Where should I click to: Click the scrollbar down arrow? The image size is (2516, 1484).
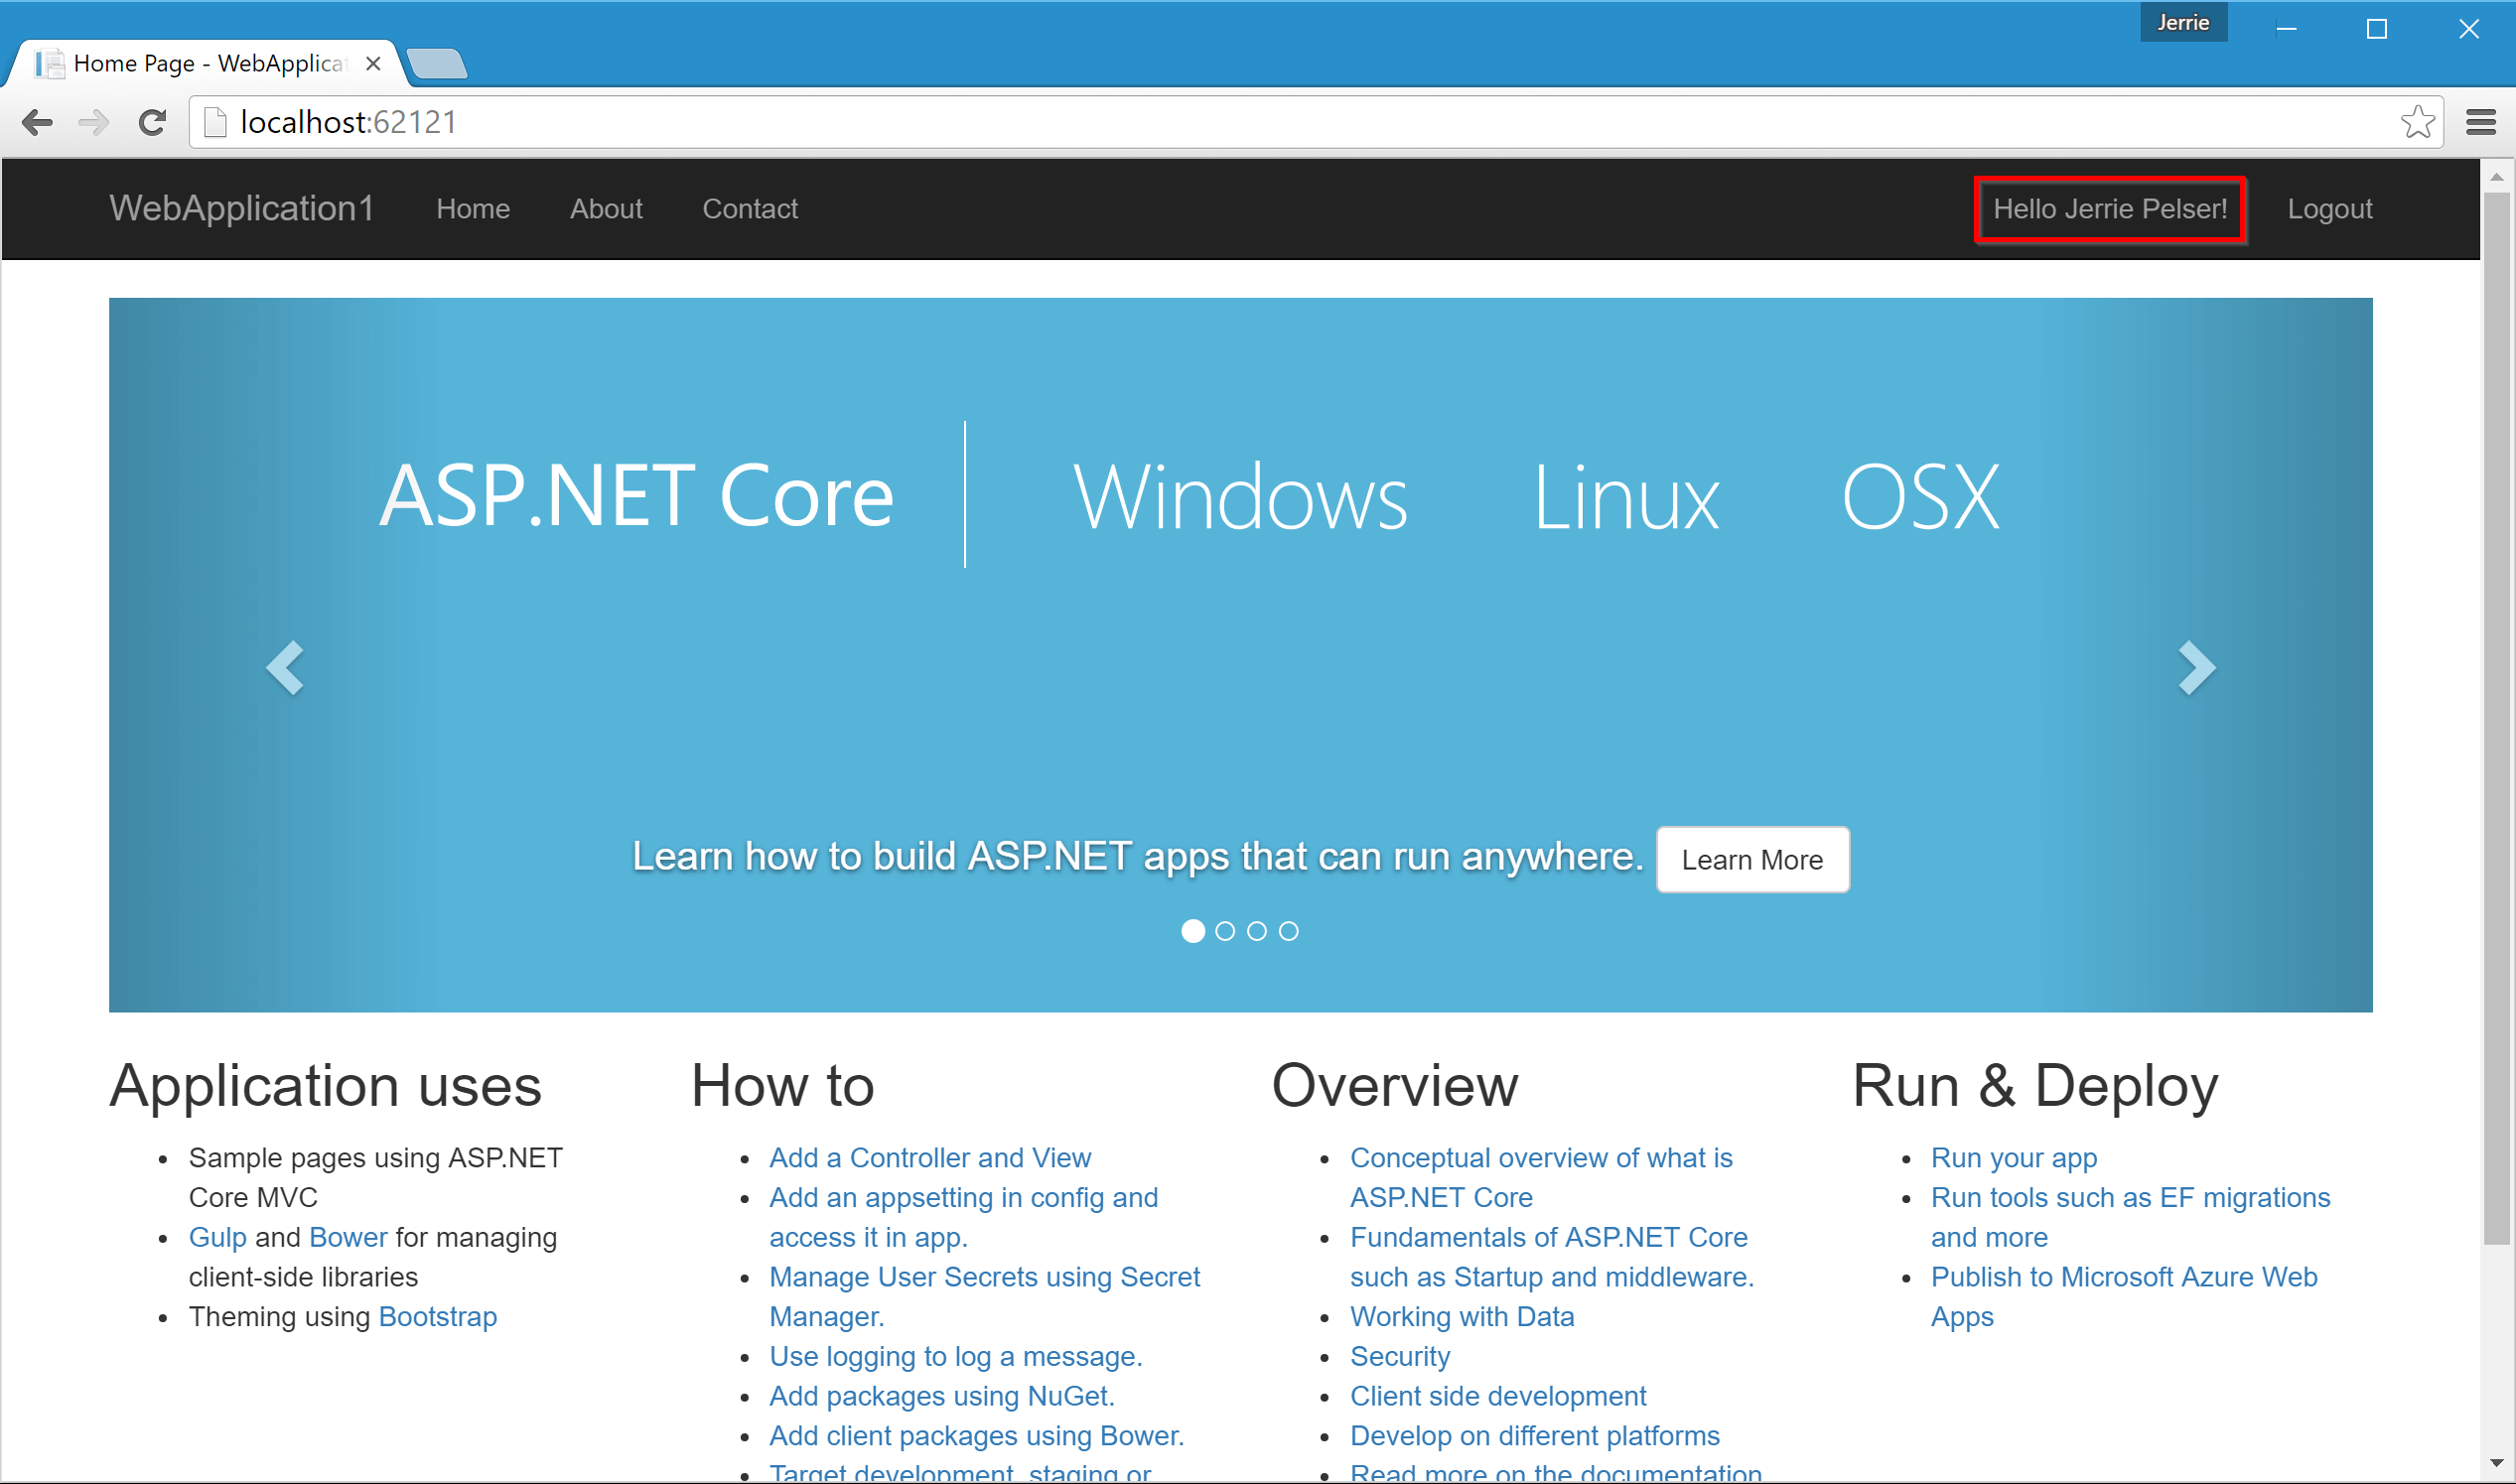[x=2497, y=1464]
